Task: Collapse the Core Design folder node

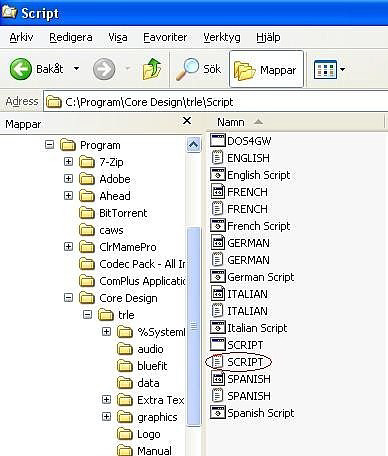Action: 68,298
